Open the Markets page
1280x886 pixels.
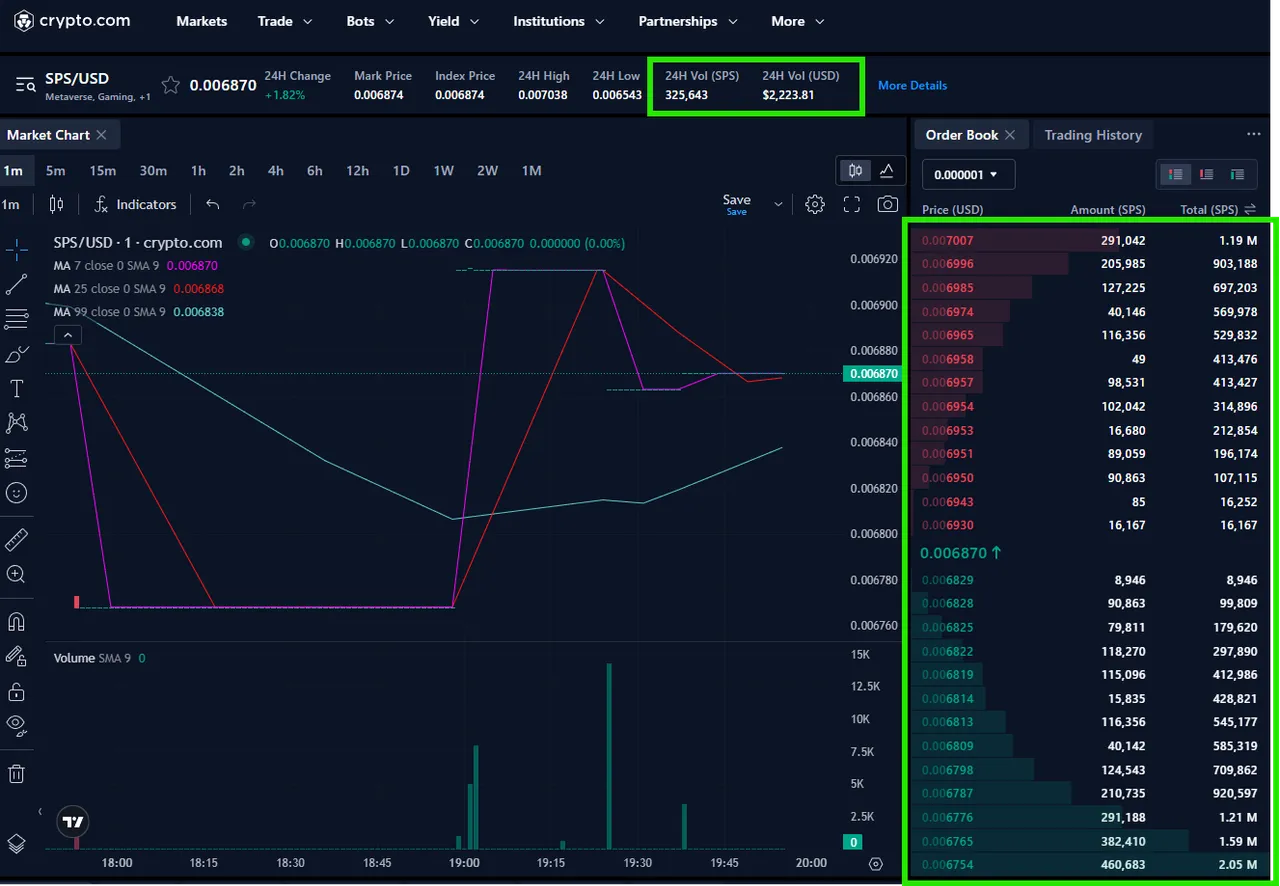pos(201,21)
